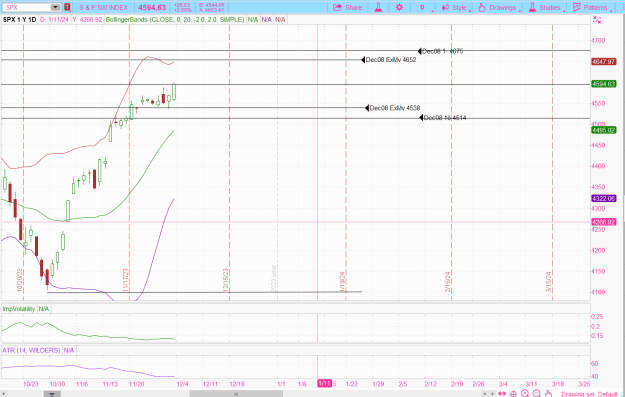Click the pan chart left-right arrows icon
Screen dimensions: 625x397
[502, 394]
